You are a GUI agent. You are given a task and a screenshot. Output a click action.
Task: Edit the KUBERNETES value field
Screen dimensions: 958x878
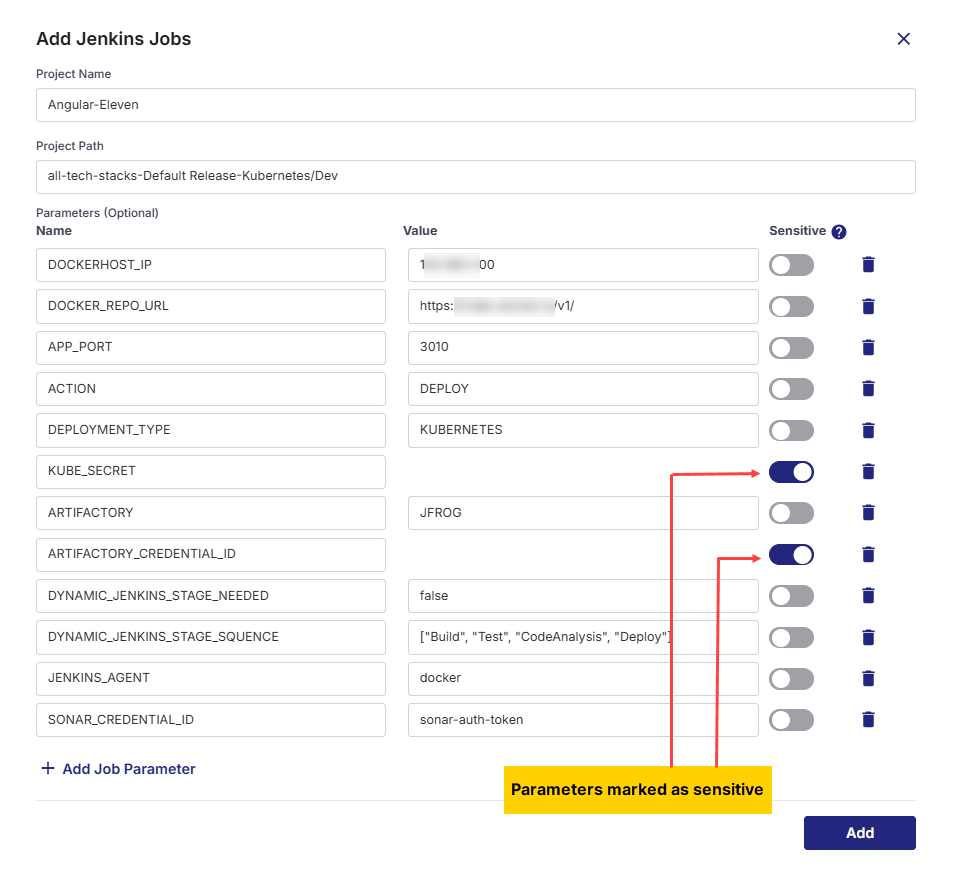tap(583, 431)
